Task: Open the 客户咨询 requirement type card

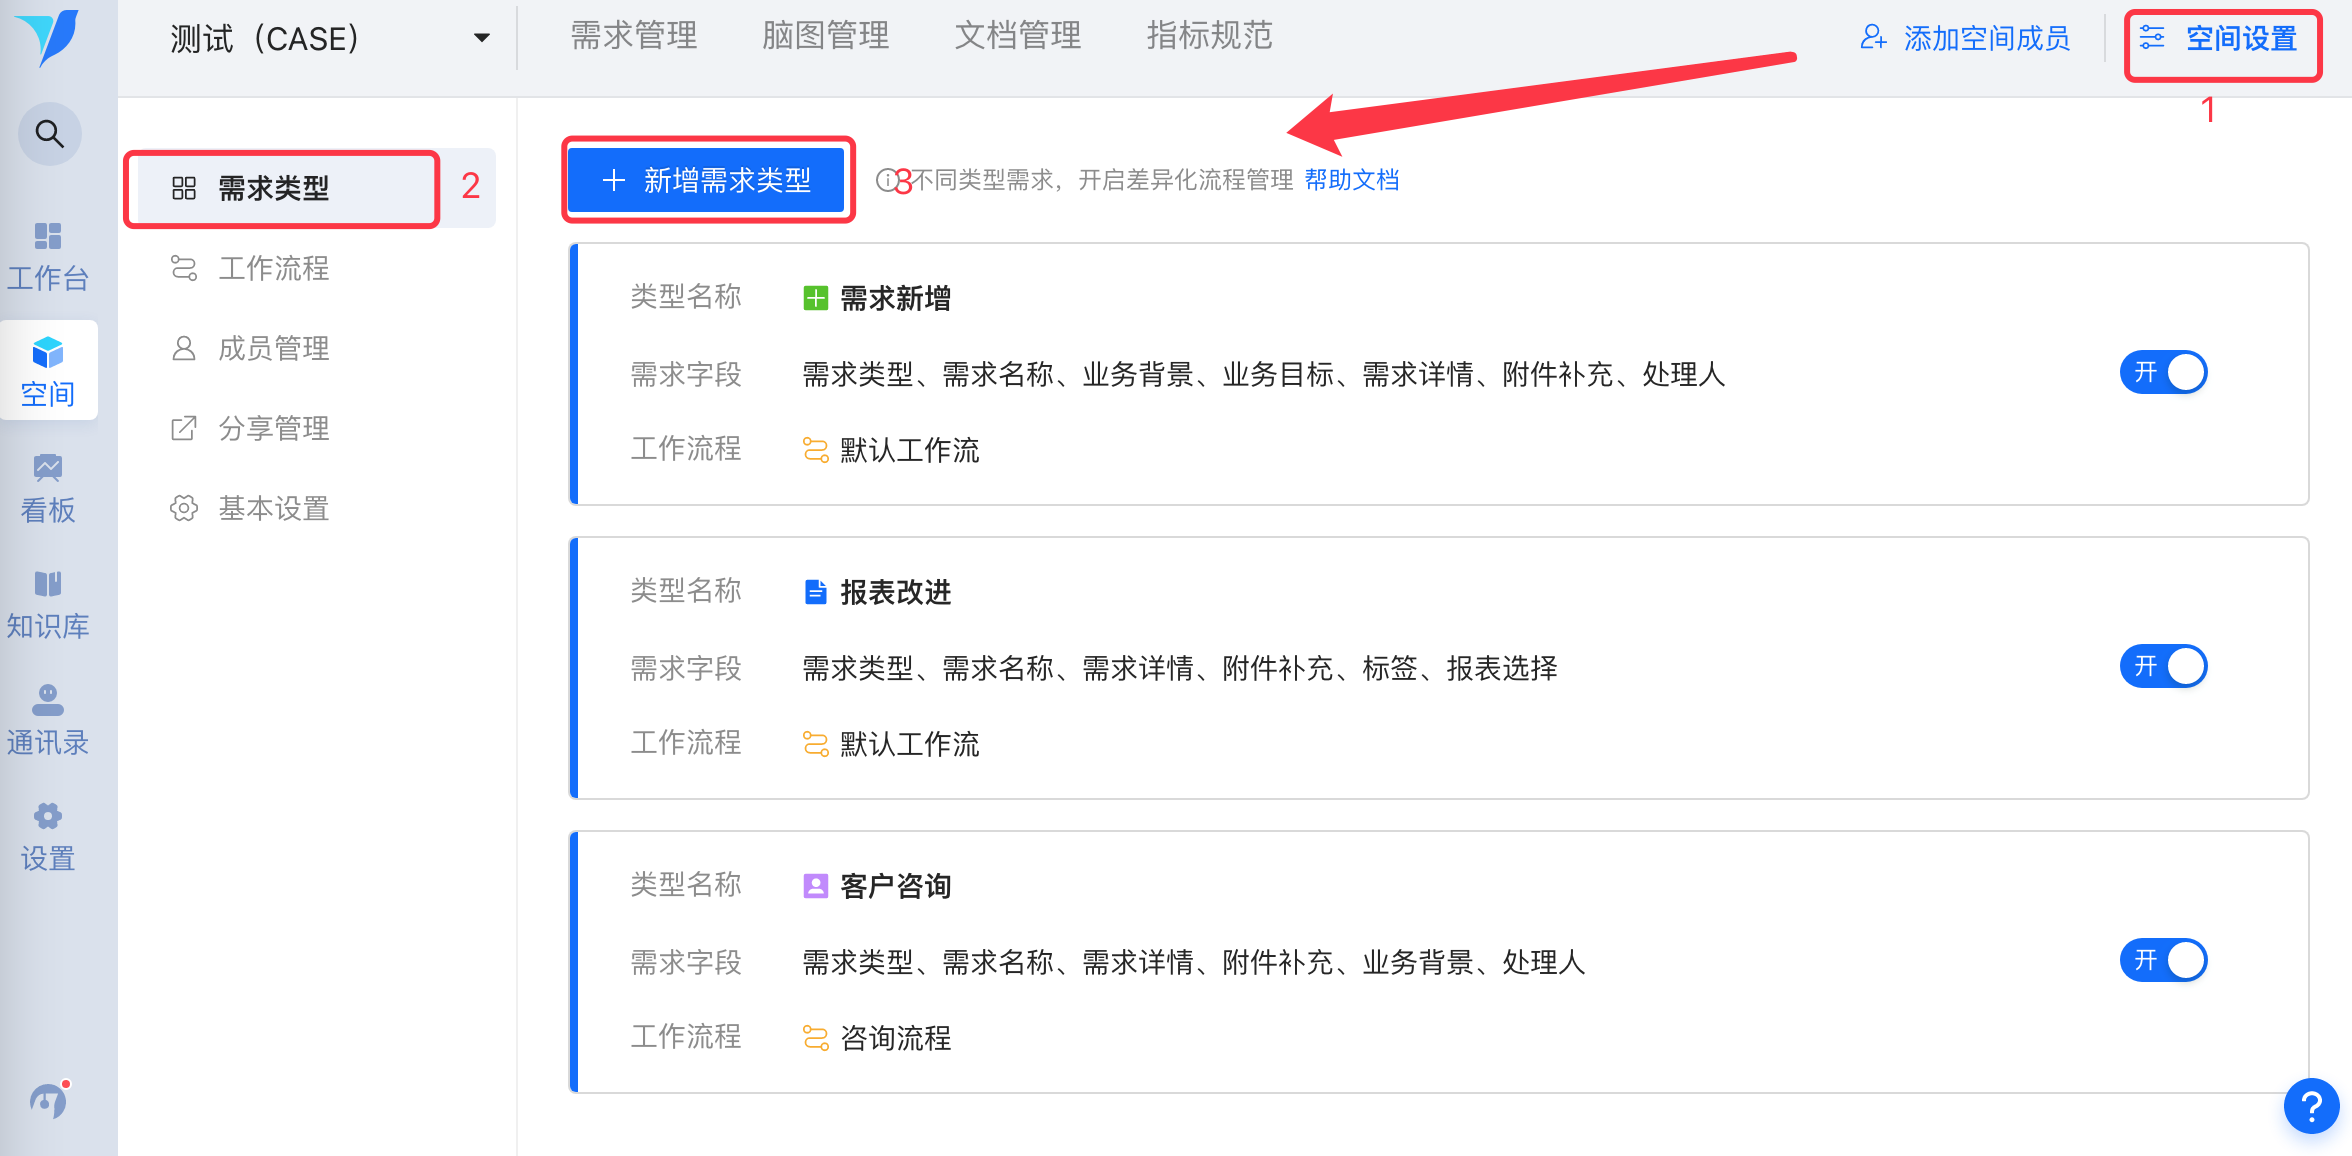Action: (x=895, y=887)
